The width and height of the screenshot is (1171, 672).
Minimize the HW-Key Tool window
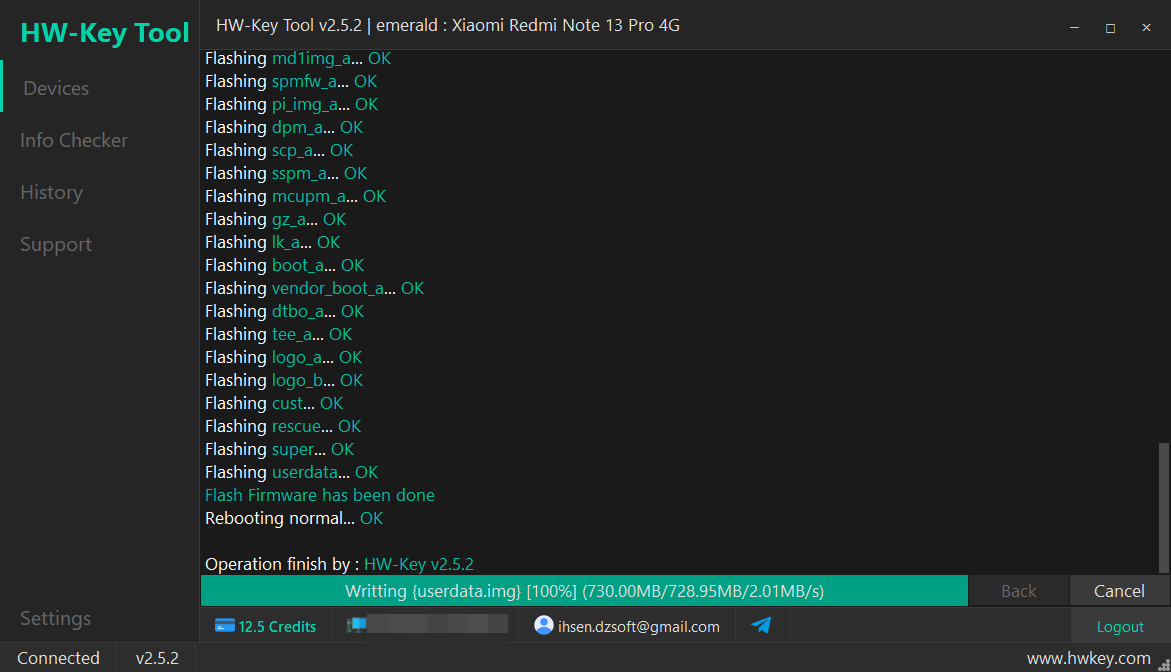(1075, 28)
